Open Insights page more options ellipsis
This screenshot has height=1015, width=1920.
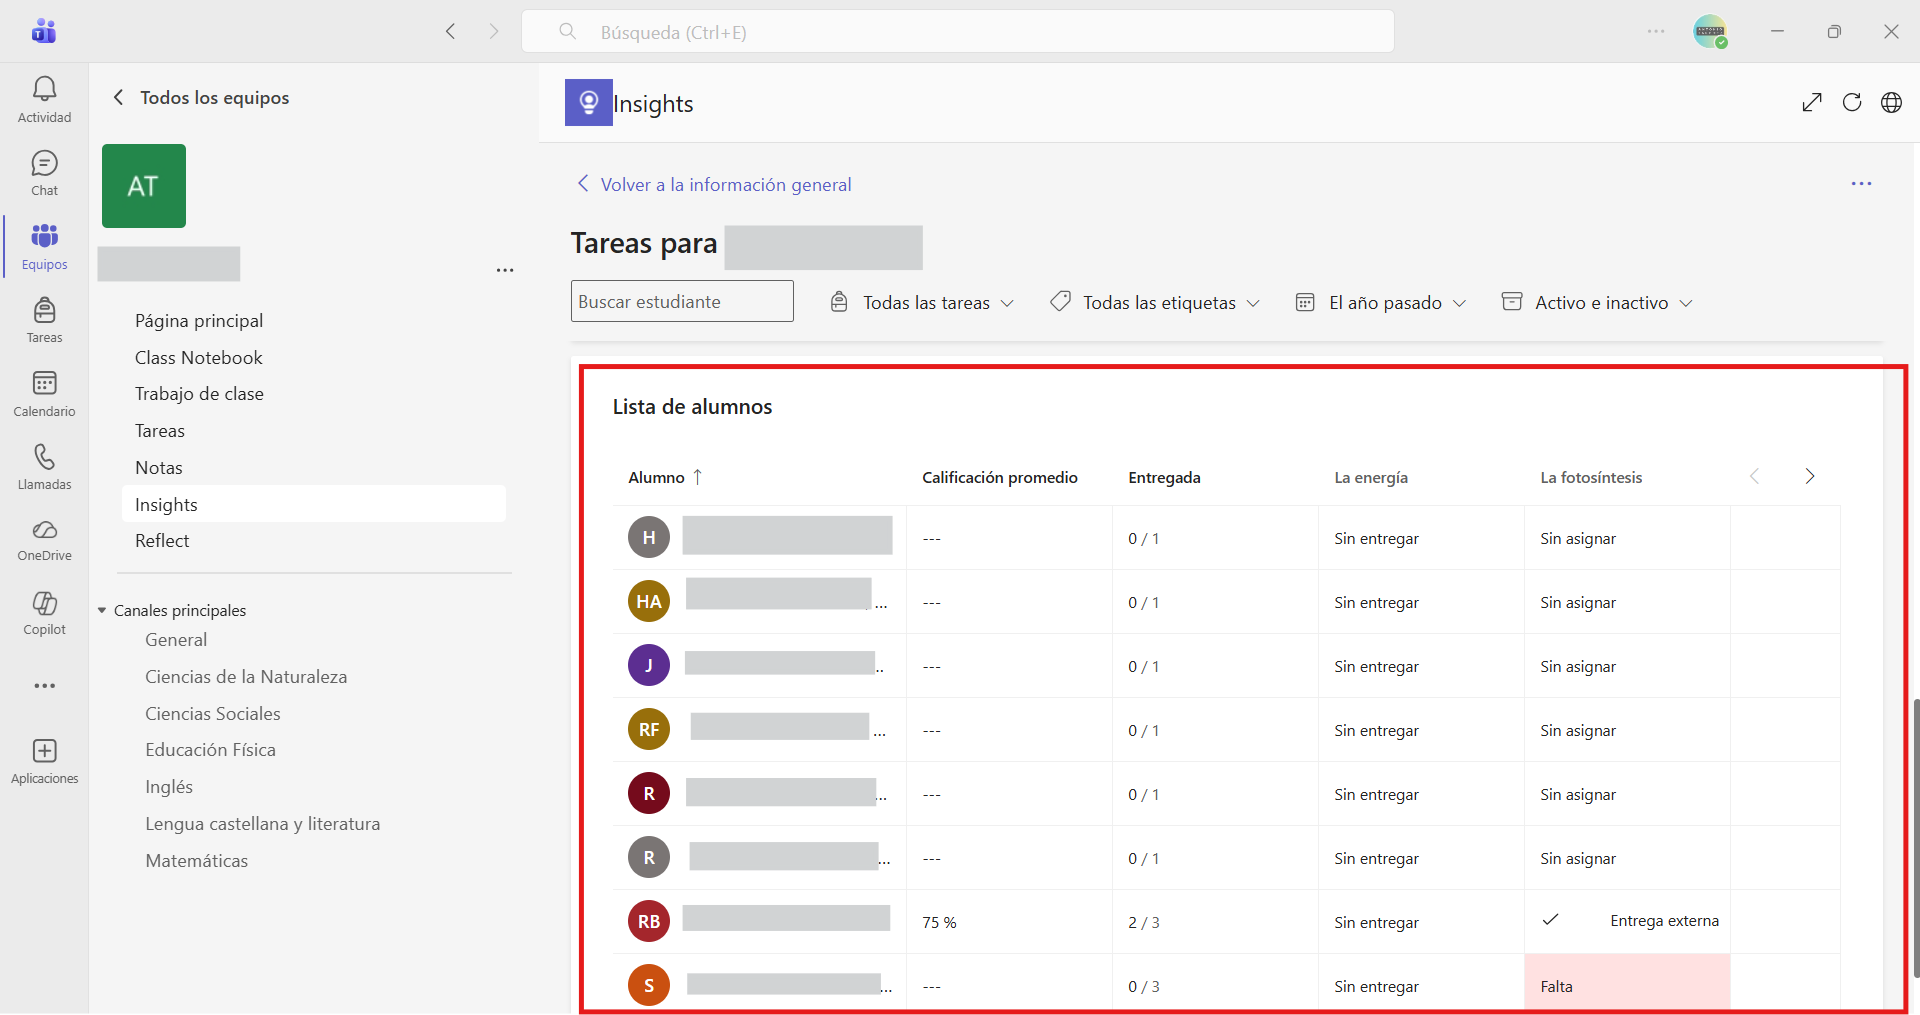click(1861, 184)
